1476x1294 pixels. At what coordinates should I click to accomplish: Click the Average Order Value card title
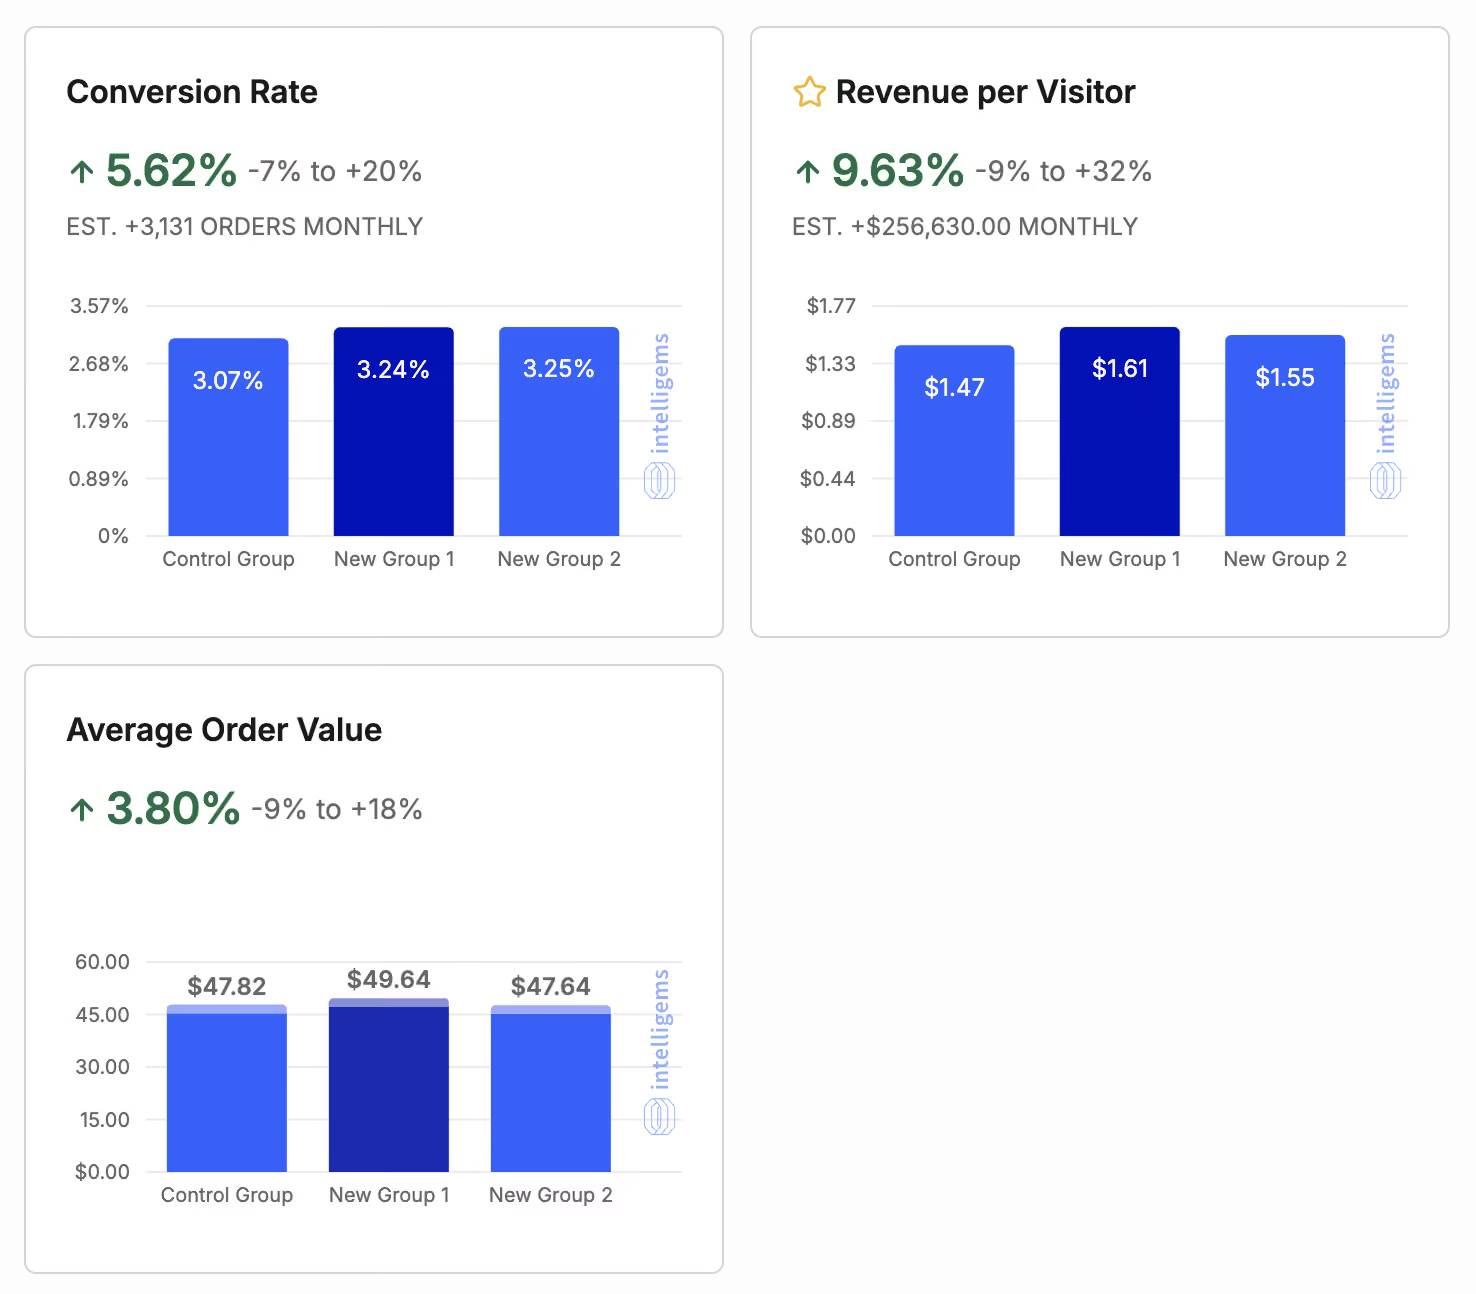point(224,730)
